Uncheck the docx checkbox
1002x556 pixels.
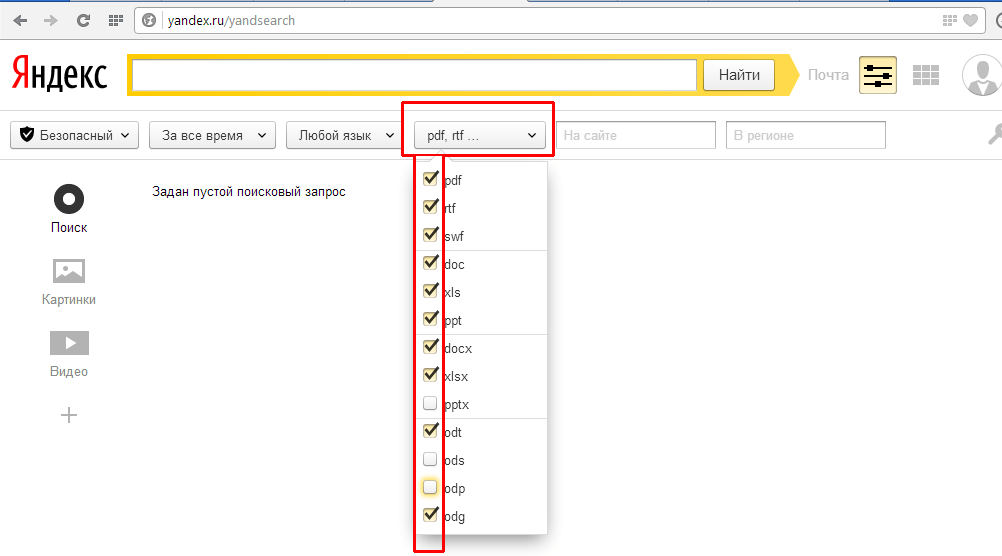(x=430, y=347)
